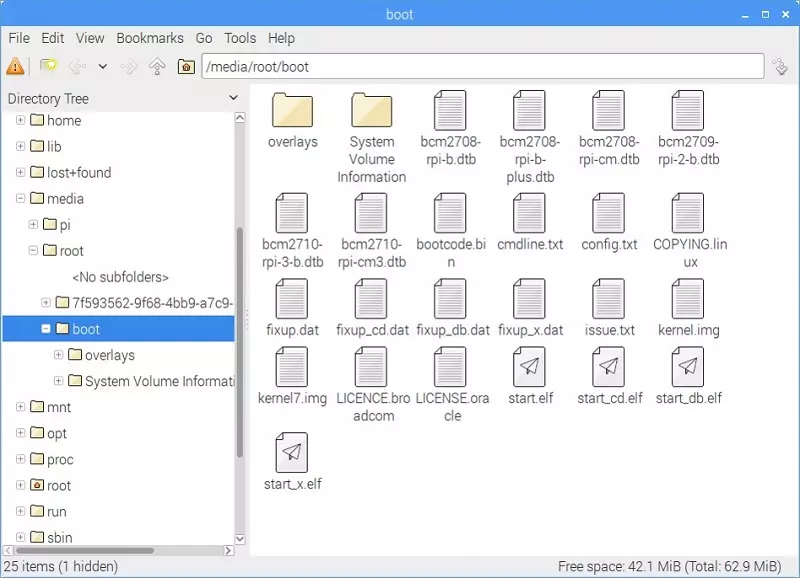Image resolution: width=800 pixels, height=578 pixels.
Task: Open the Tools menu
Action: (240, 38)
